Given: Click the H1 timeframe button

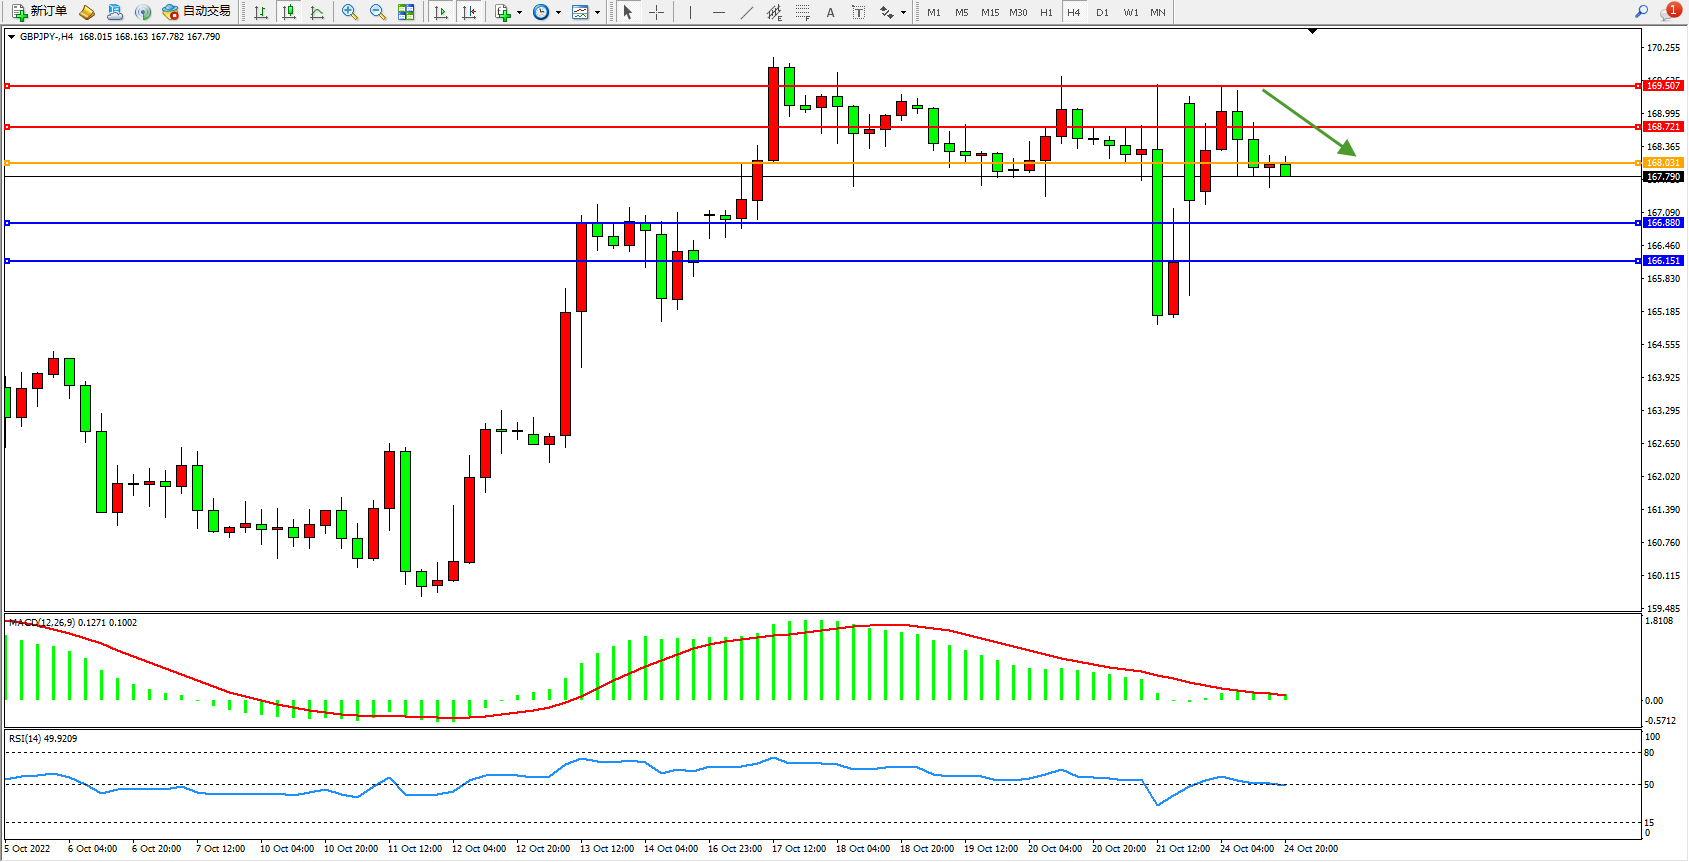Looking at the screenshot, I should (1046, 12).
